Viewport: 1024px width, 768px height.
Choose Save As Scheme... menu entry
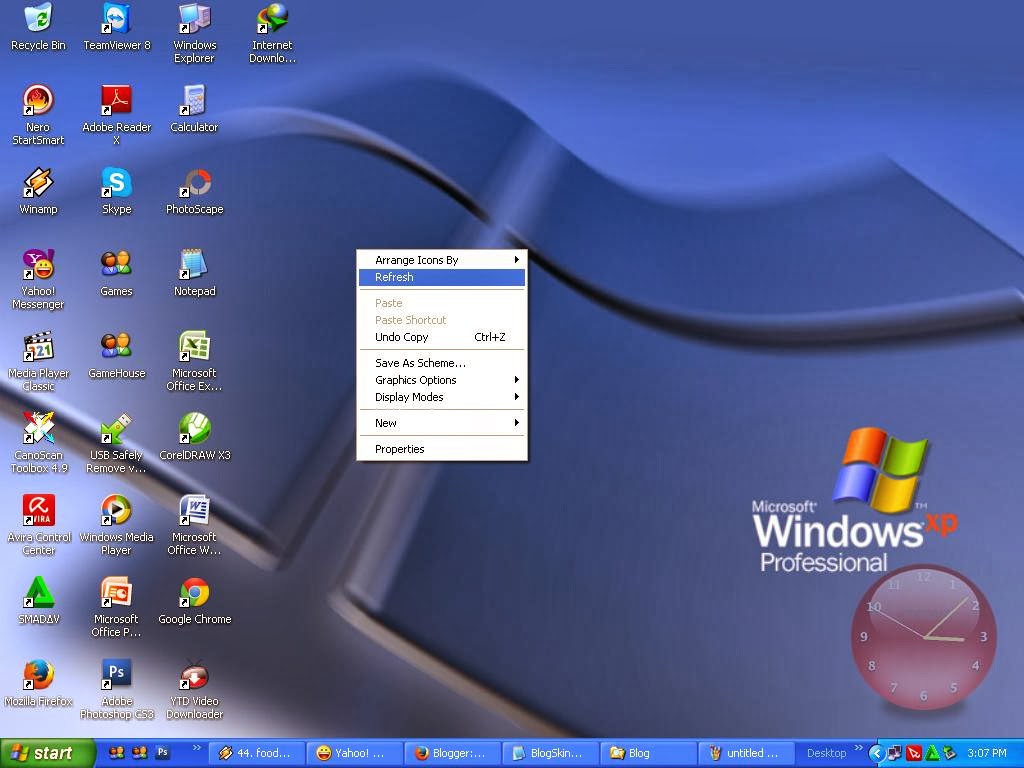click(442, 363)
